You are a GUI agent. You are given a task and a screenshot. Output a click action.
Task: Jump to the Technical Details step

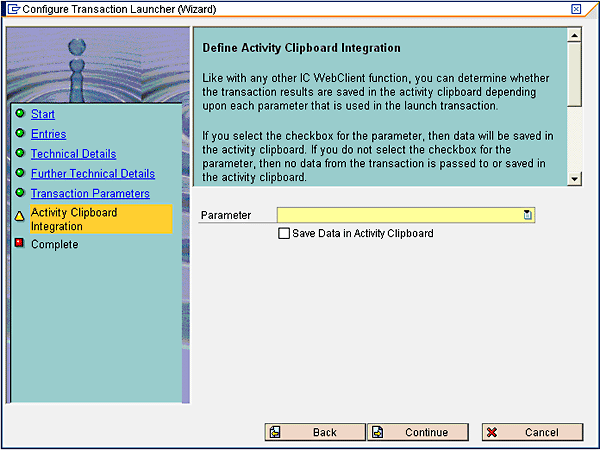pyautogui.click(x=73, y=154)
